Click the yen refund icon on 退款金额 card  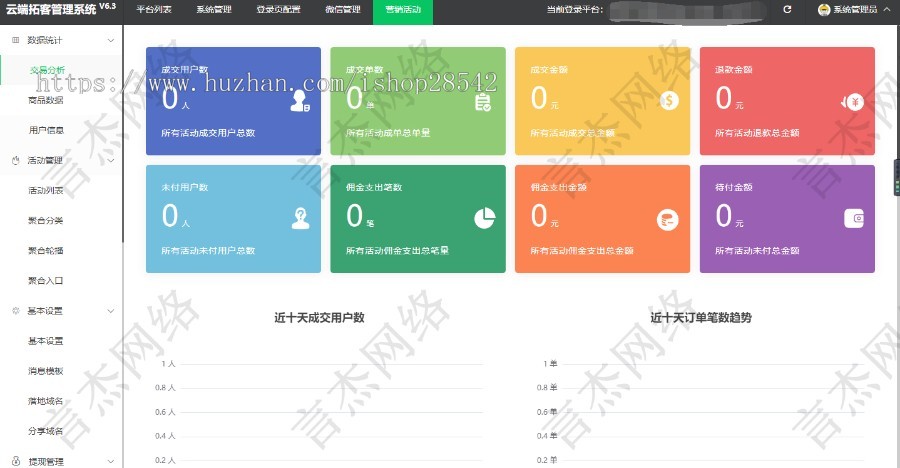[x=852, y=102]
